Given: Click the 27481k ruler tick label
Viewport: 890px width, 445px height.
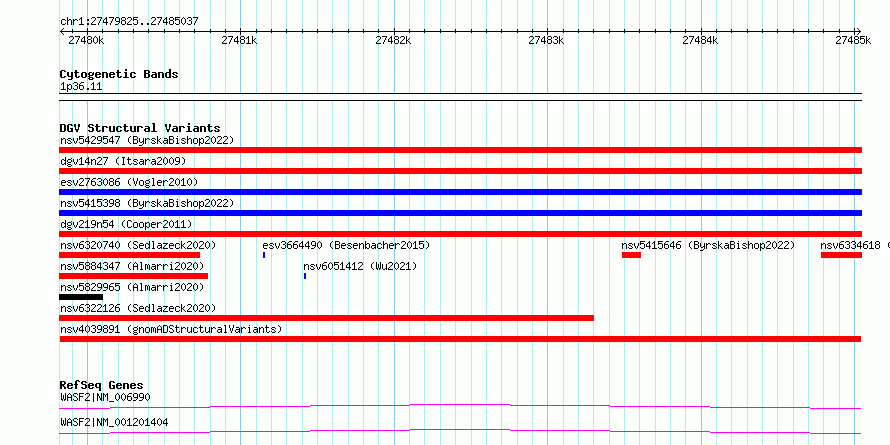Looking at the screenshot, I should click(x=240, y=40).
